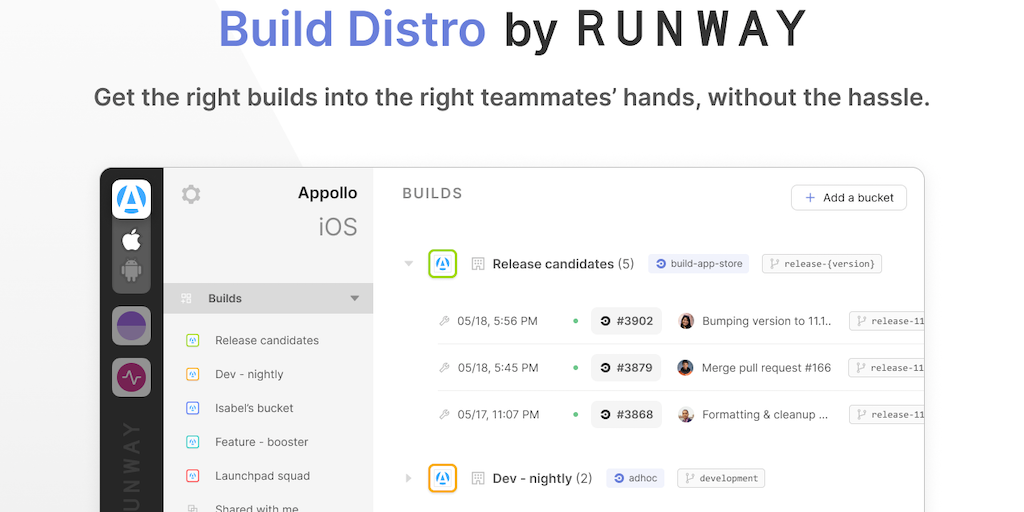
Task: Click author avatar beside Formatting & cleanup commit
Action: click(x=686, y=415)
